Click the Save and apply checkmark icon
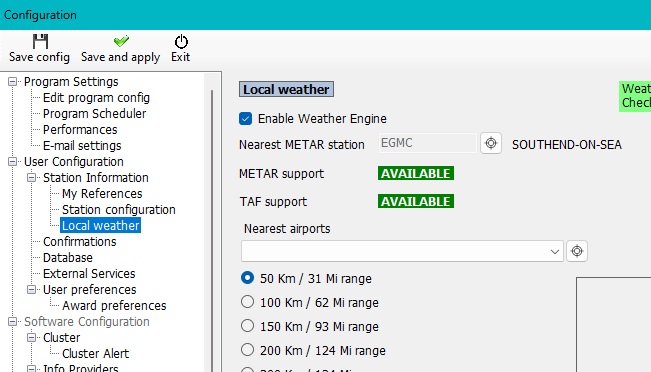The width and height of the screenshot is (651, 372). (x=121, y=41)
